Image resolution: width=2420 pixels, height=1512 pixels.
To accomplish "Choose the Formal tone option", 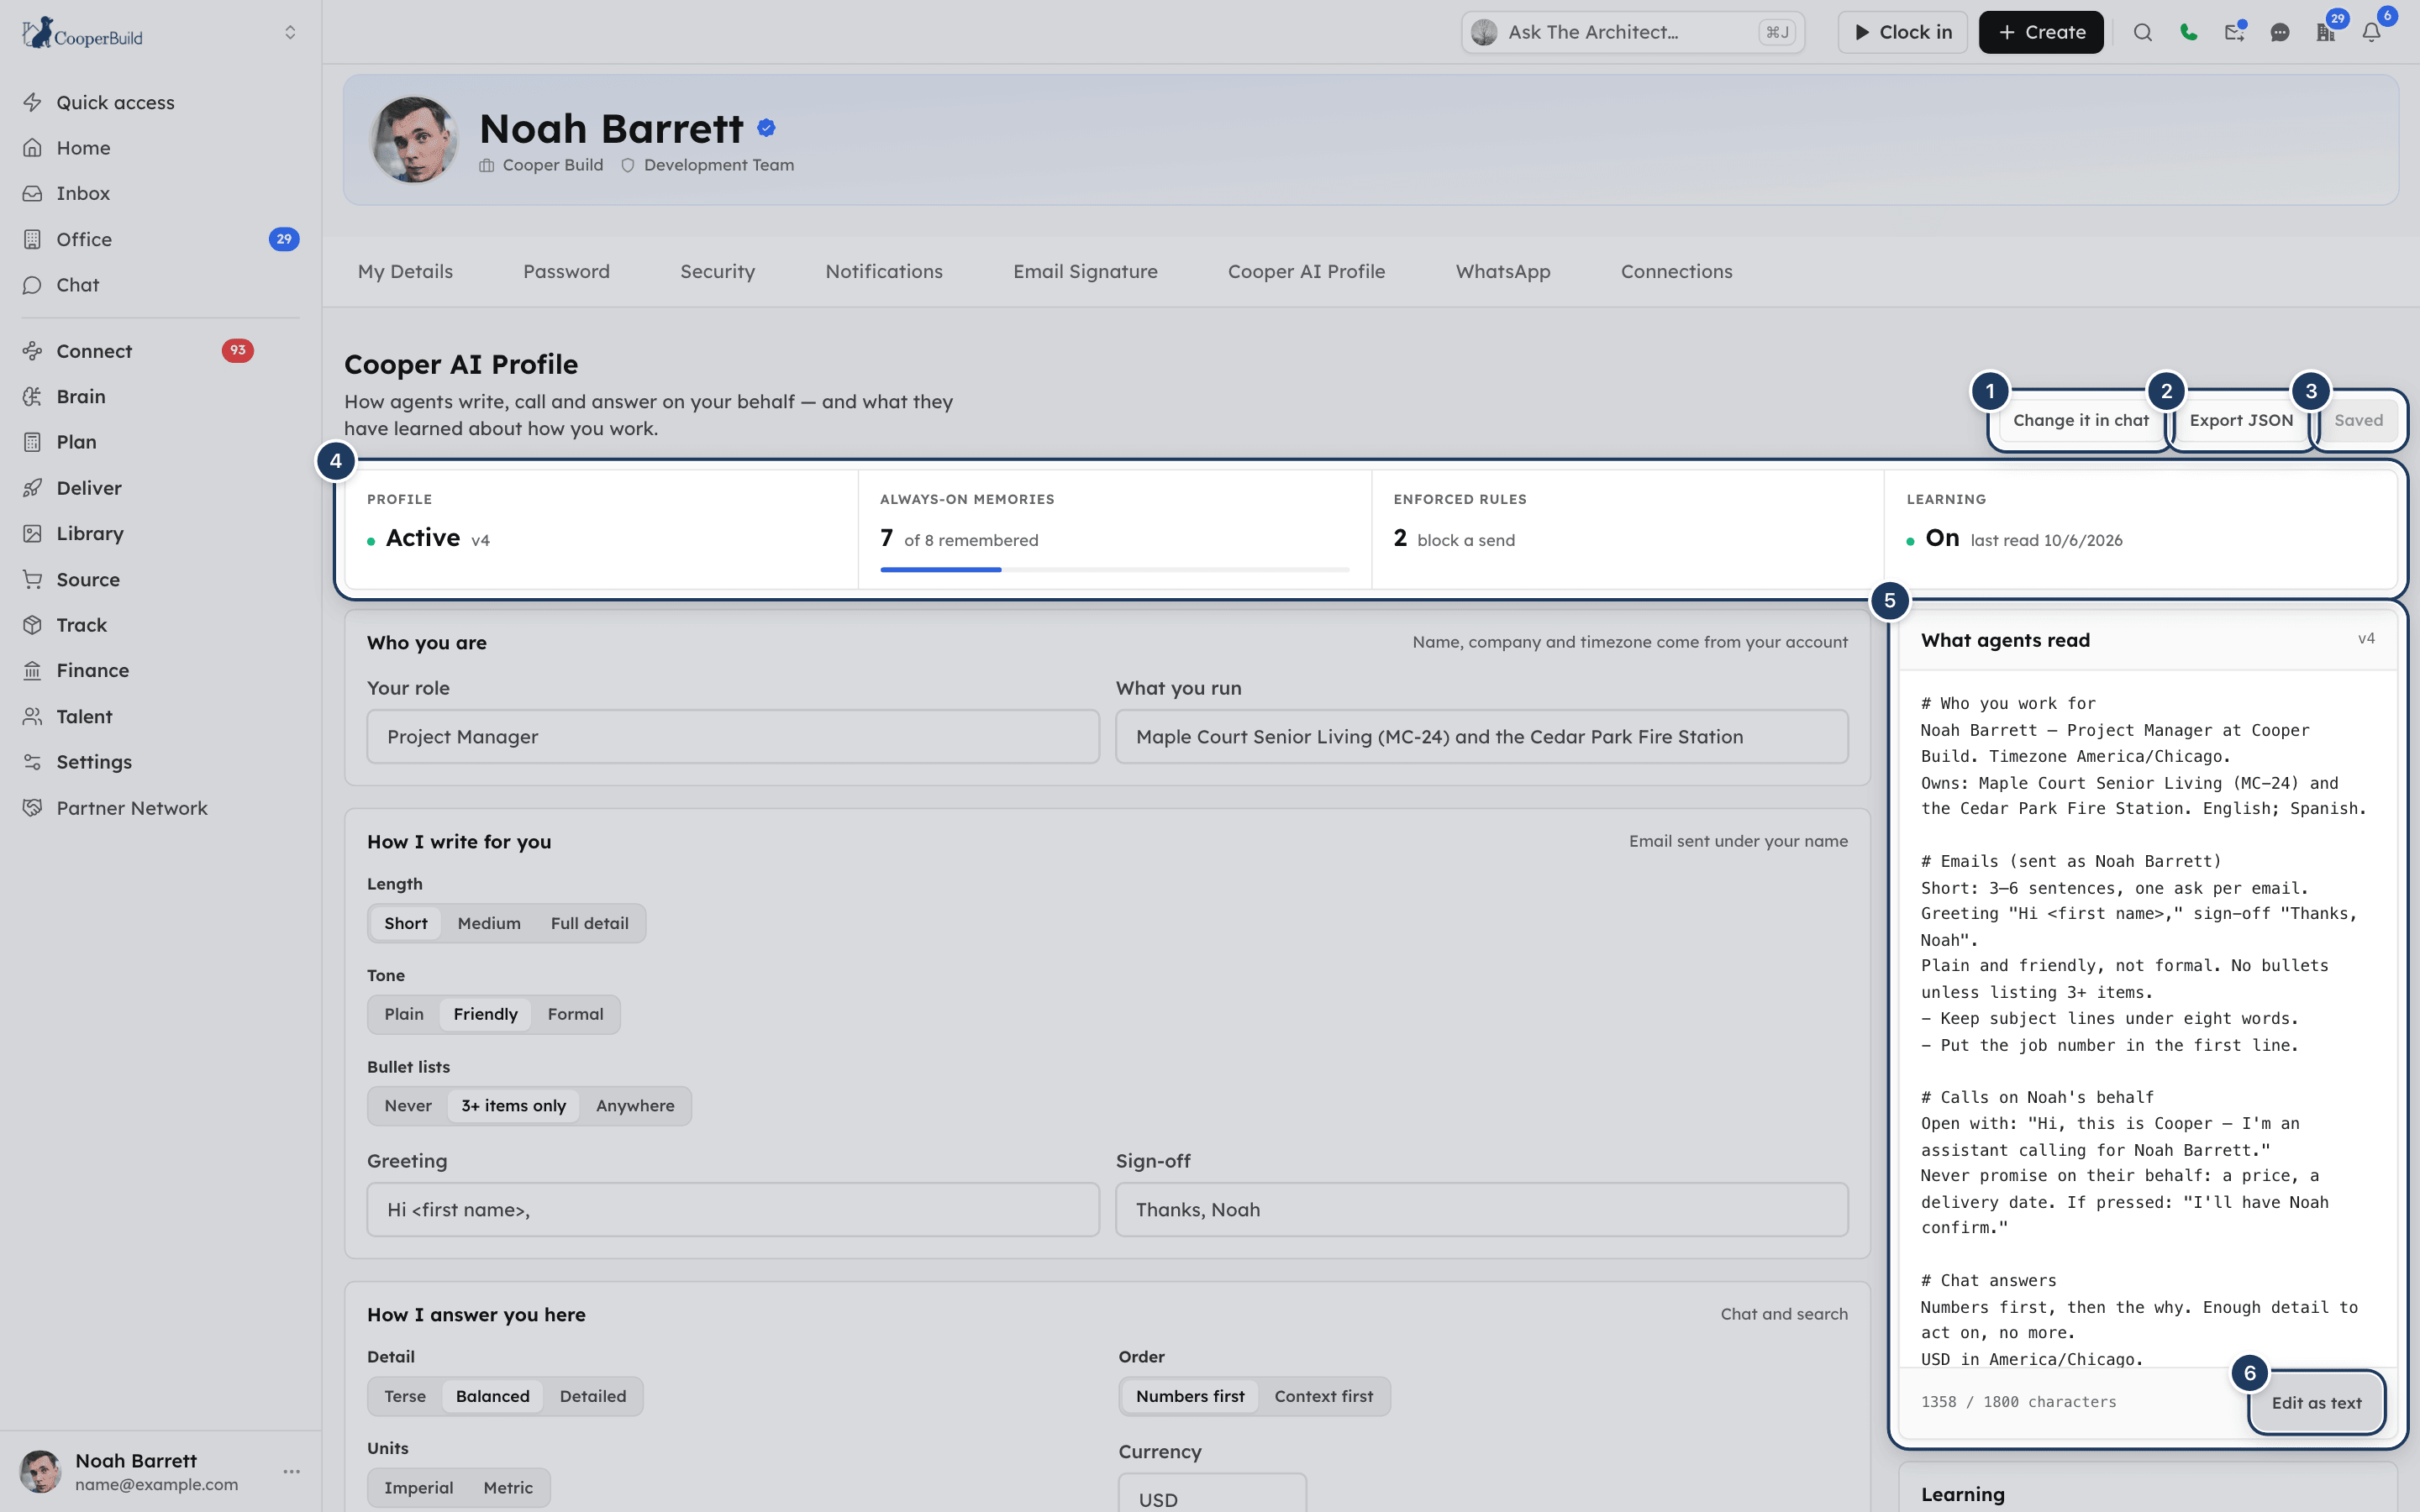I will click(x=575, y=1014).
